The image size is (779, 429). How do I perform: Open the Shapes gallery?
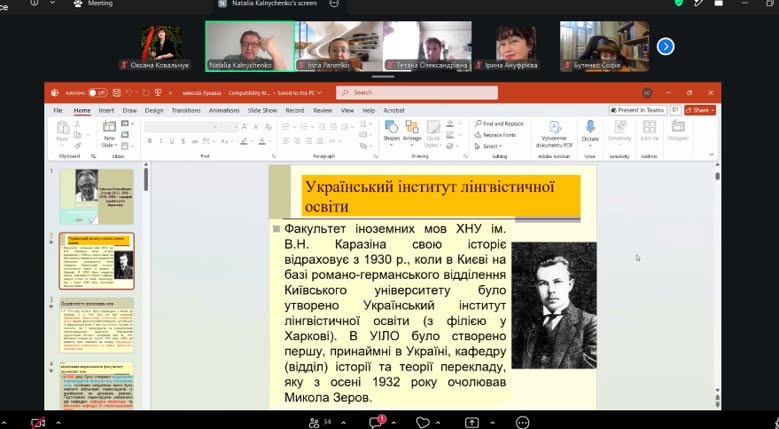tap(391, 132)
